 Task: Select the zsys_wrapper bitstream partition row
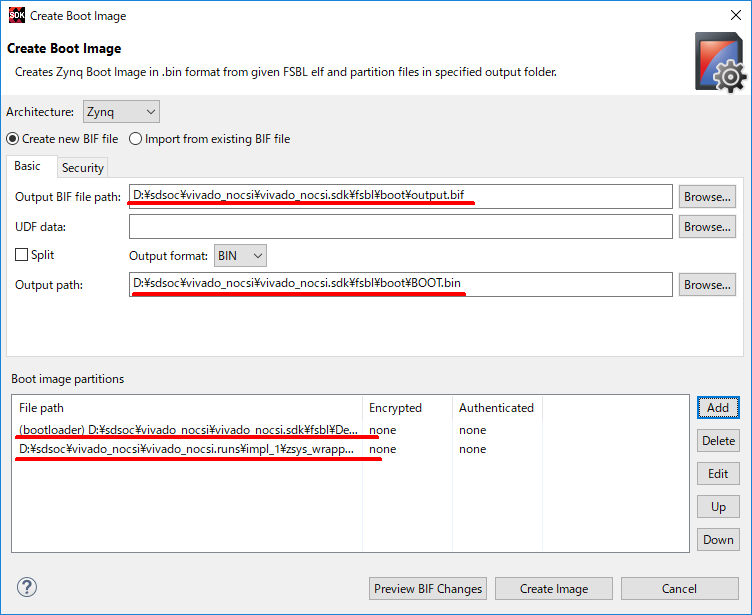coord(186,449)
